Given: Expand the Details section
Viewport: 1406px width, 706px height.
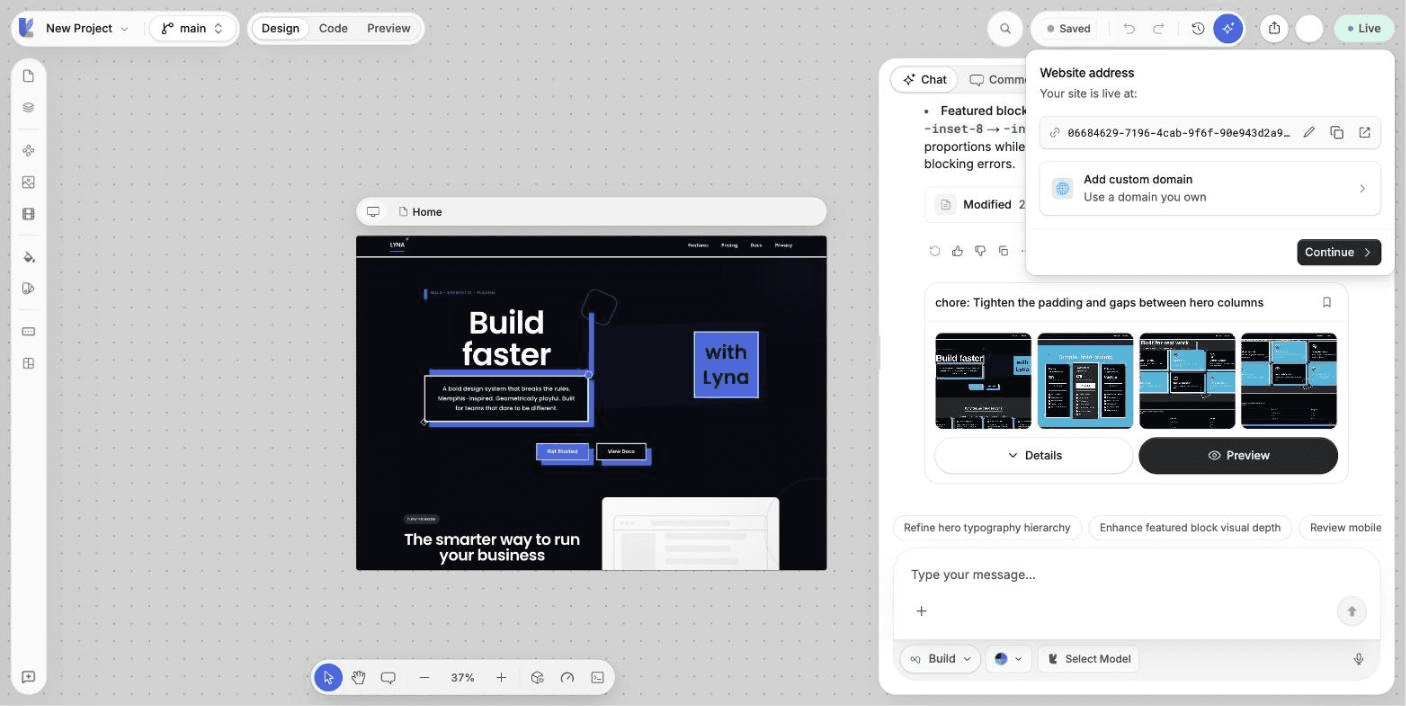Looking at the screenshot, I should pos(1034,455).
